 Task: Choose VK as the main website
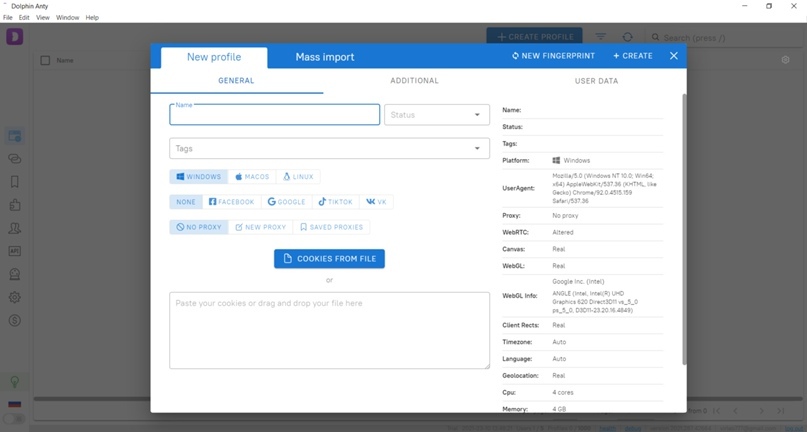pyautogui.click(x=376, y=202)
